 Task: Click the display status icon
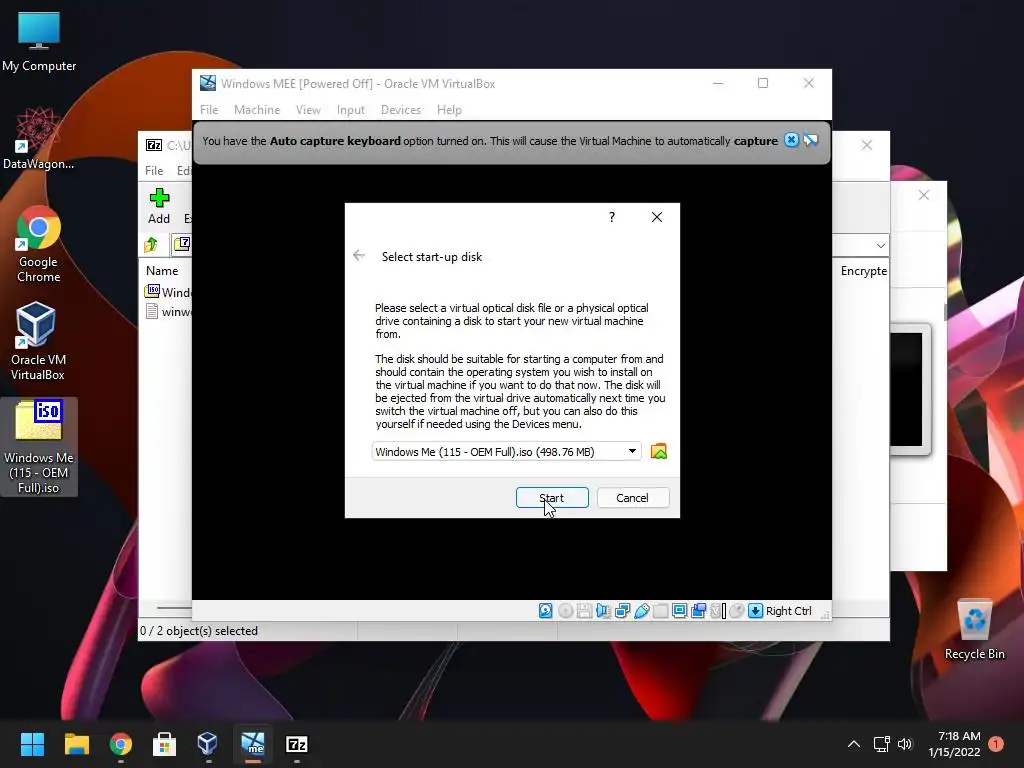[x=679, y=611]
